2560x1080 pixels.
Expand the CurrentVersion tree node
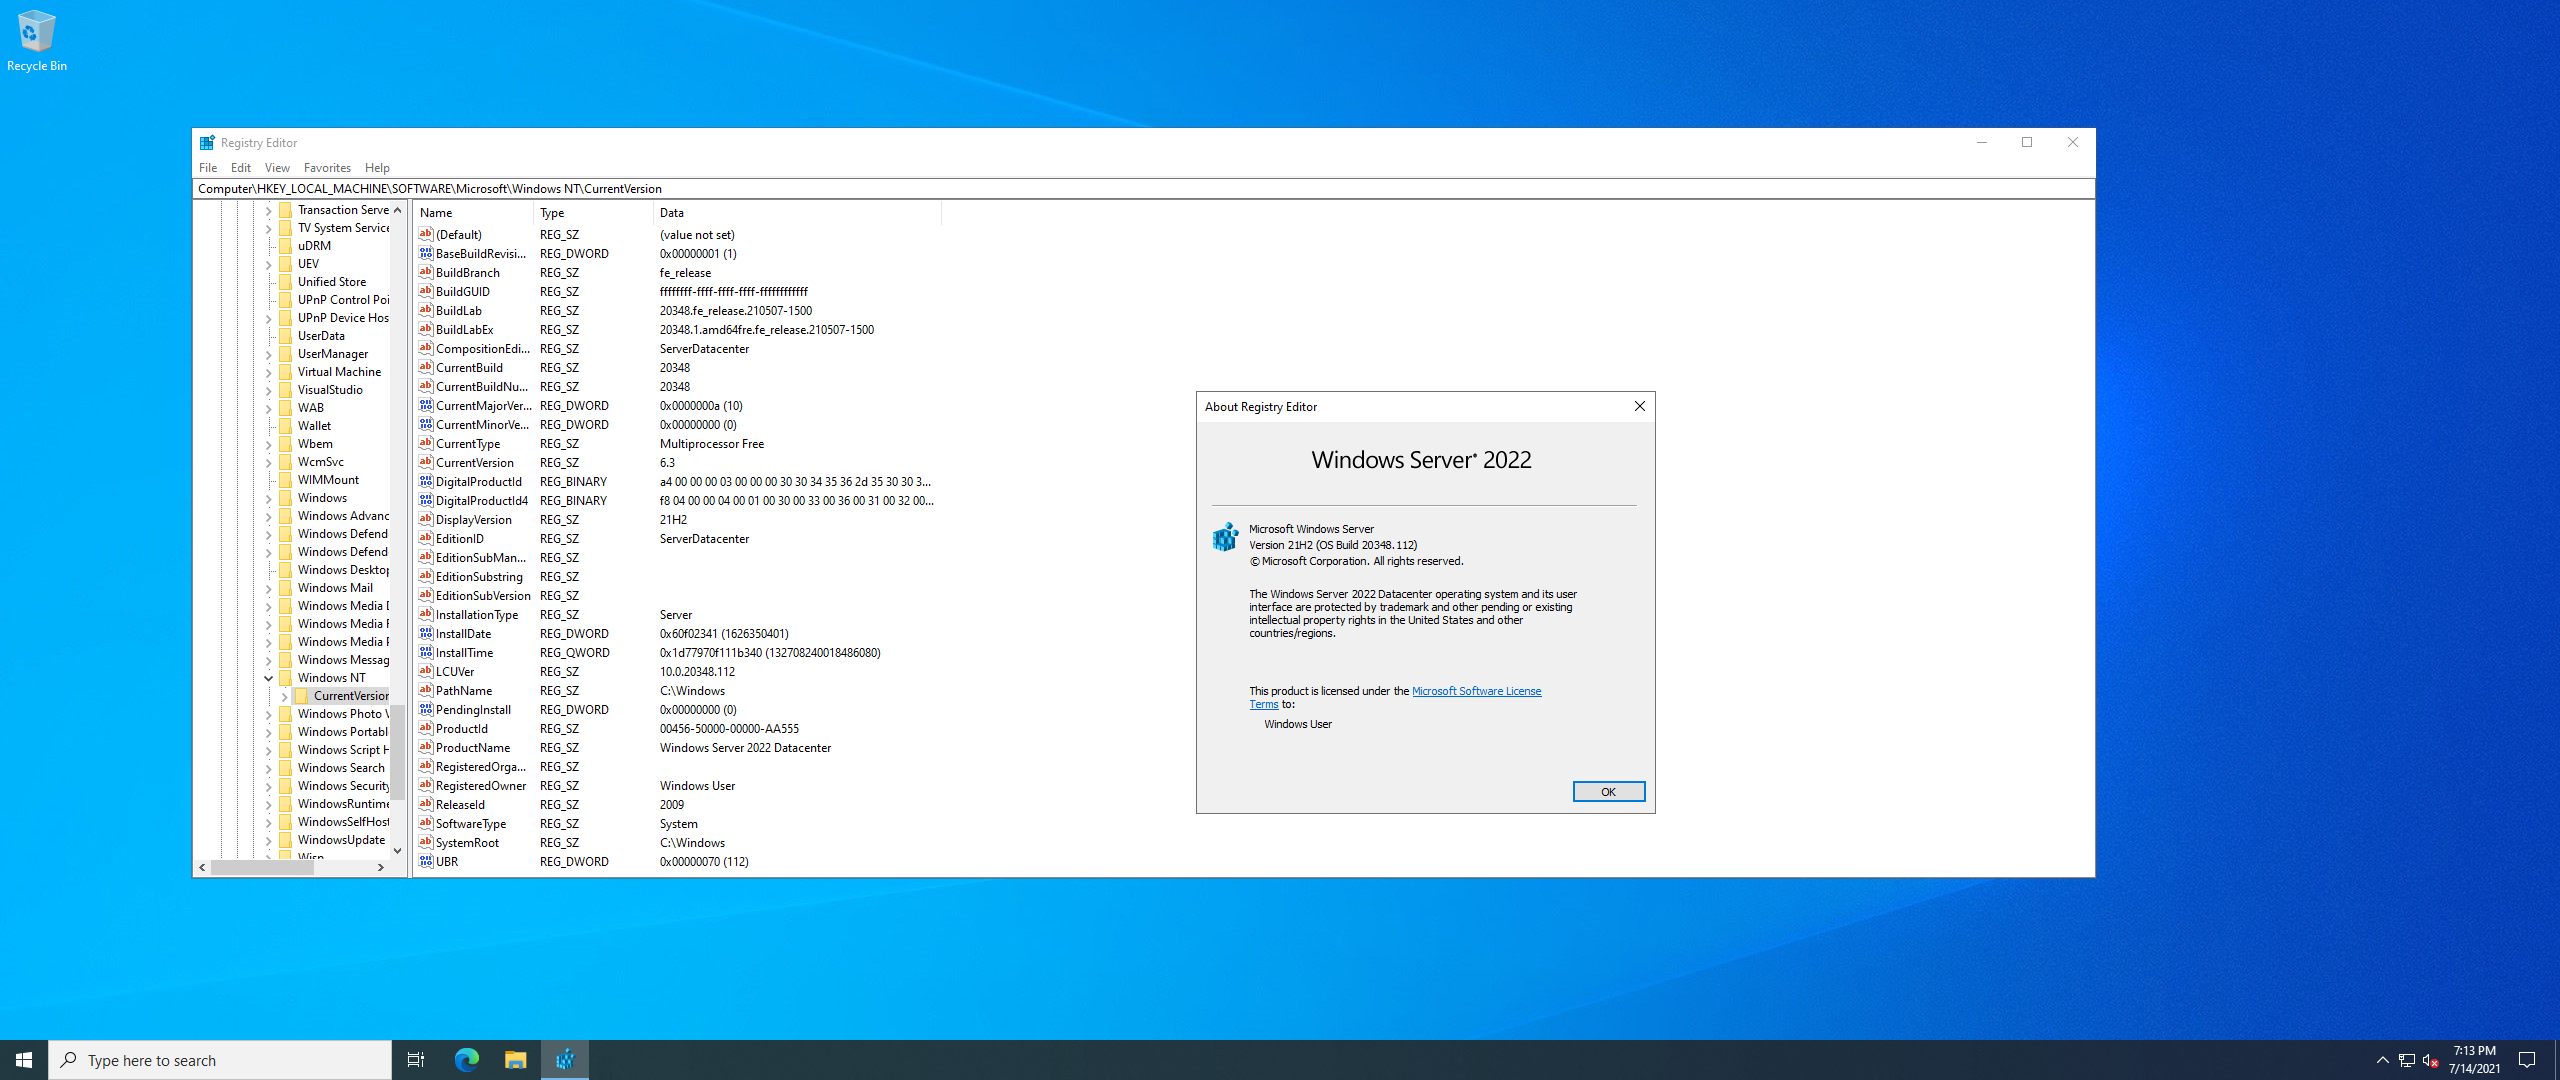(284, 696)
